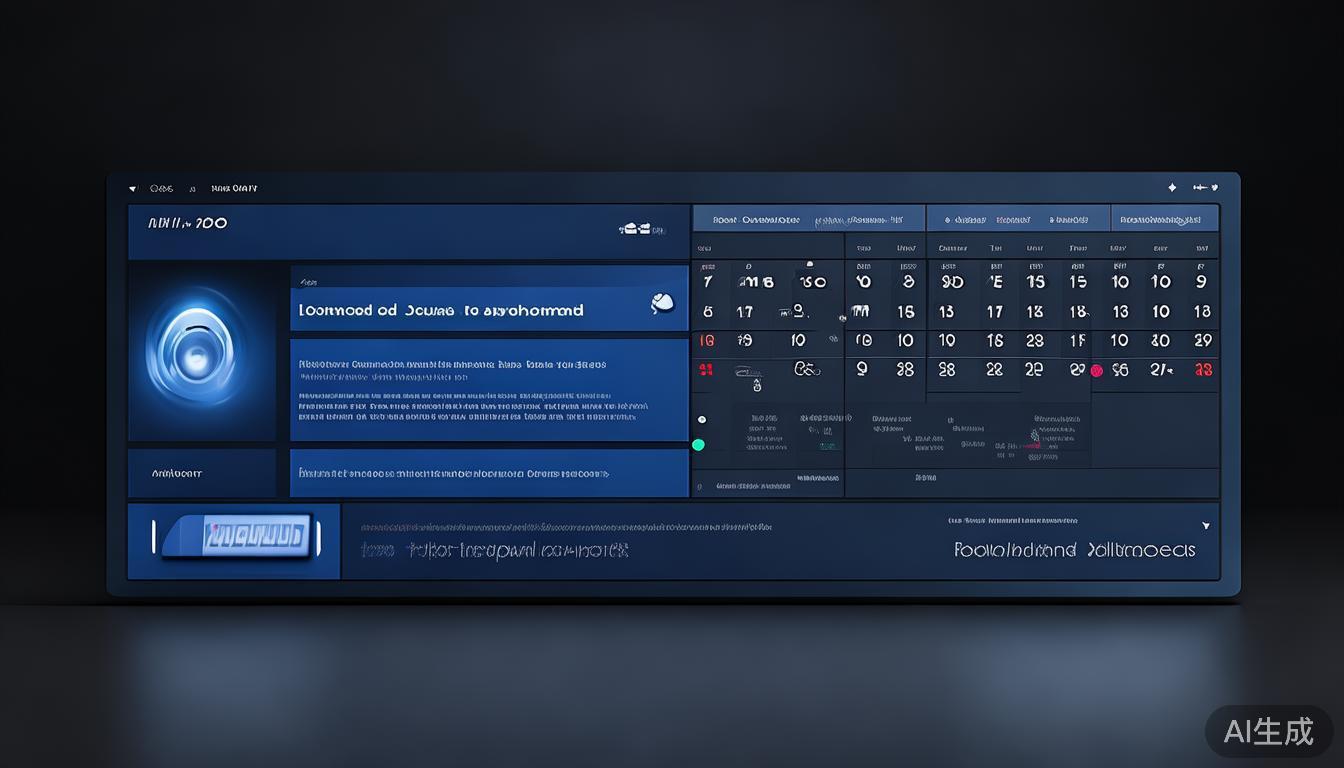Image resolution: width=1344 pixels, height=768 pixels.
Task: Click the large text in the bottom-right panel
Action: (x=1074, y=550)
